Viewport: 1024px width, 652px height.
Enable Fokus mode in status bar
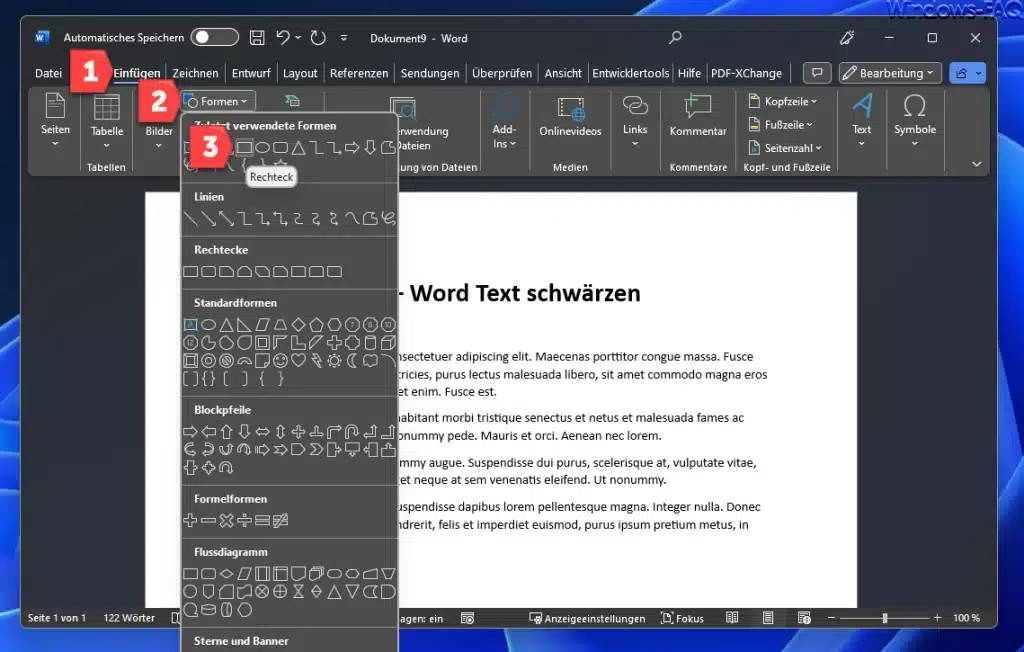point(682,618)
